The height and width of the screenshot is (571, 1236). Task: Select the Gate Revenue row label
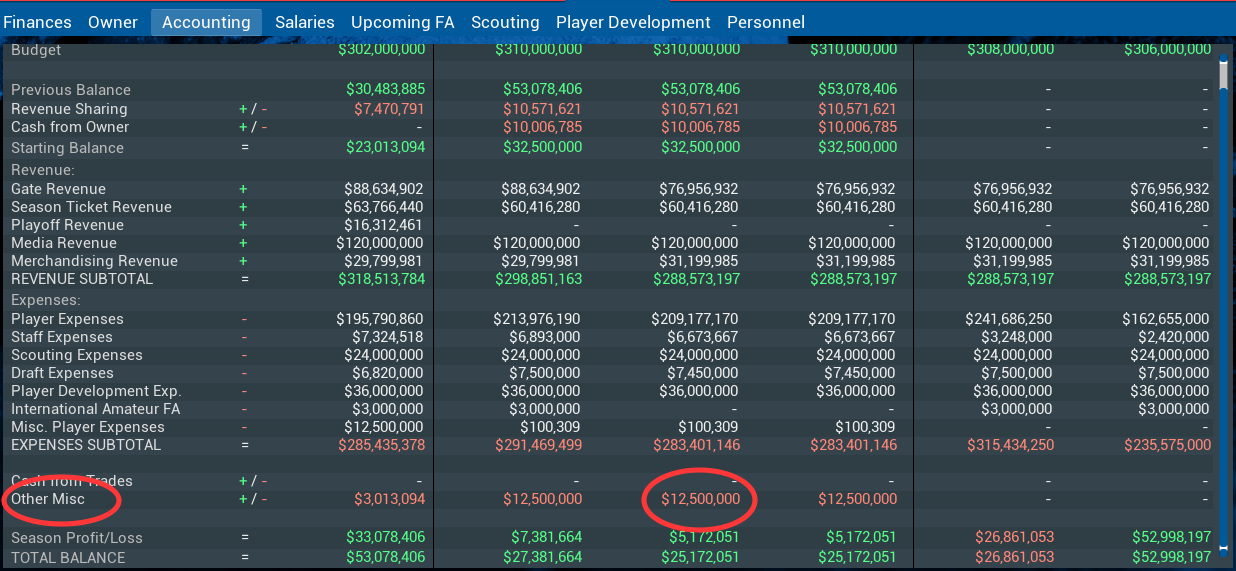pos(58,189)
